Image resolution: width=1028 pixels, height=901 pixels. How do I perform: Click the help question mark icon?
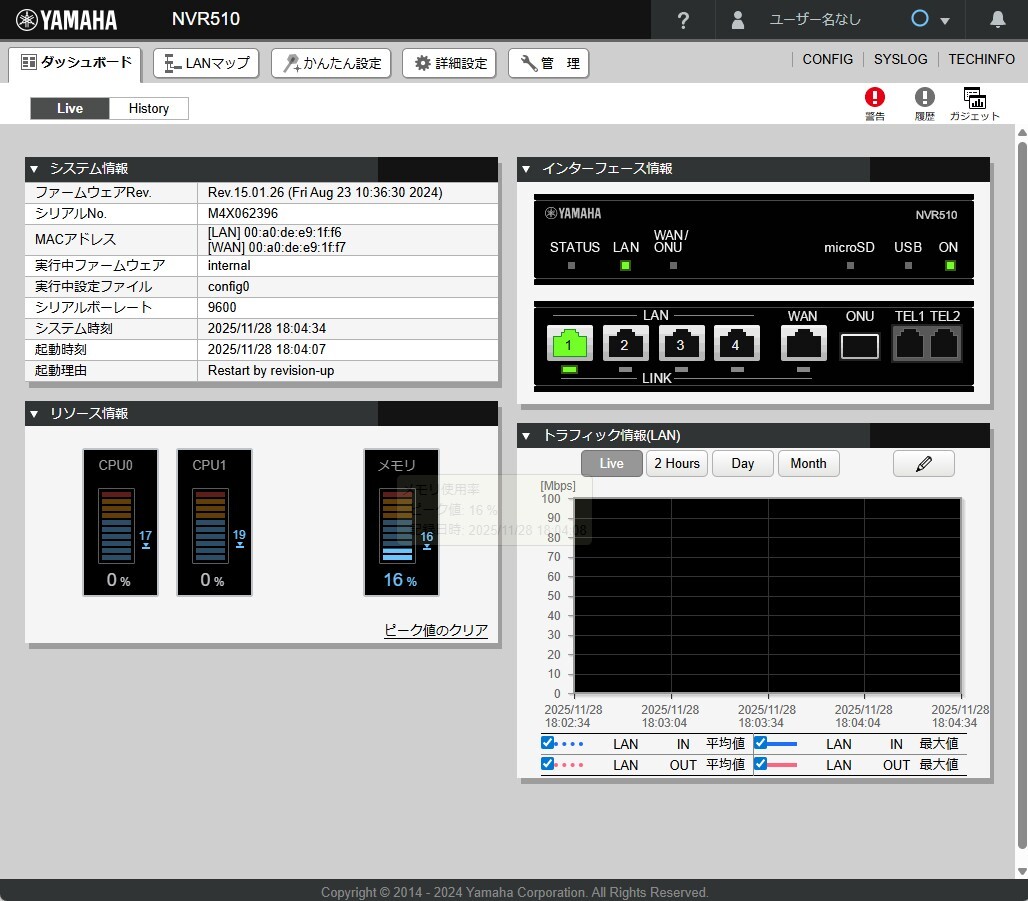click(683, 20)
